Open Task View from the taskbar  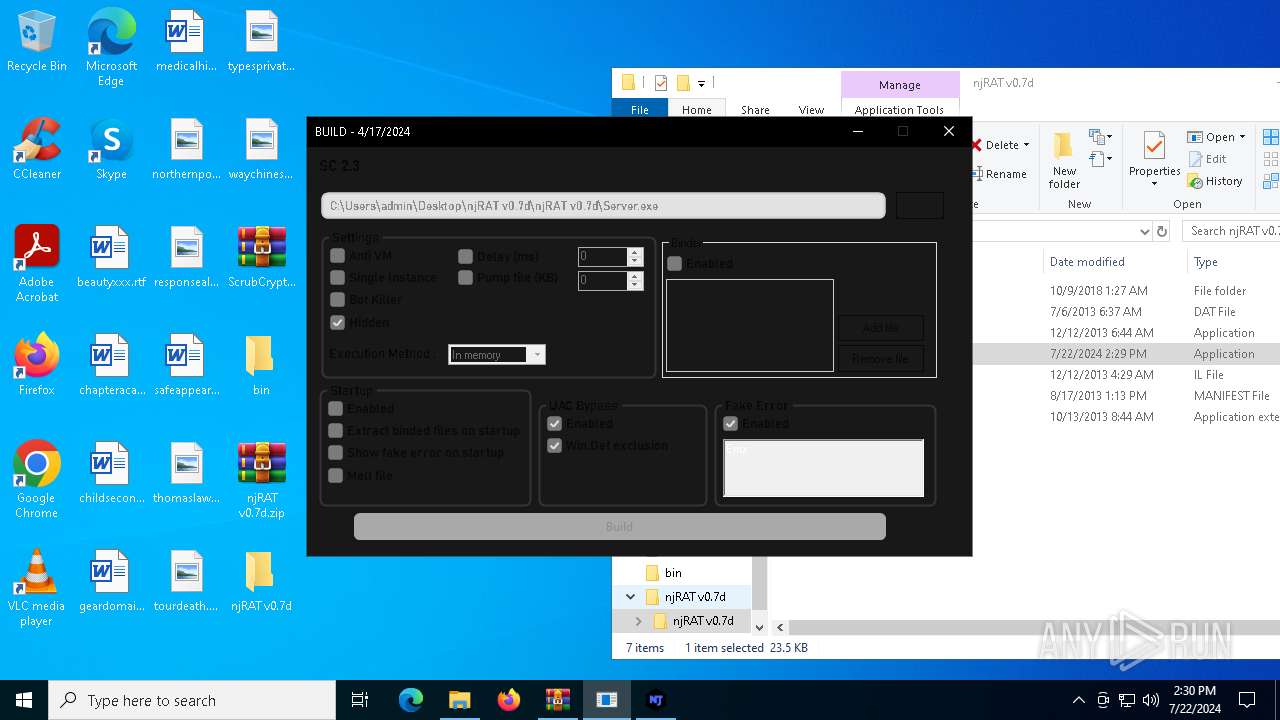coord(360,700)
